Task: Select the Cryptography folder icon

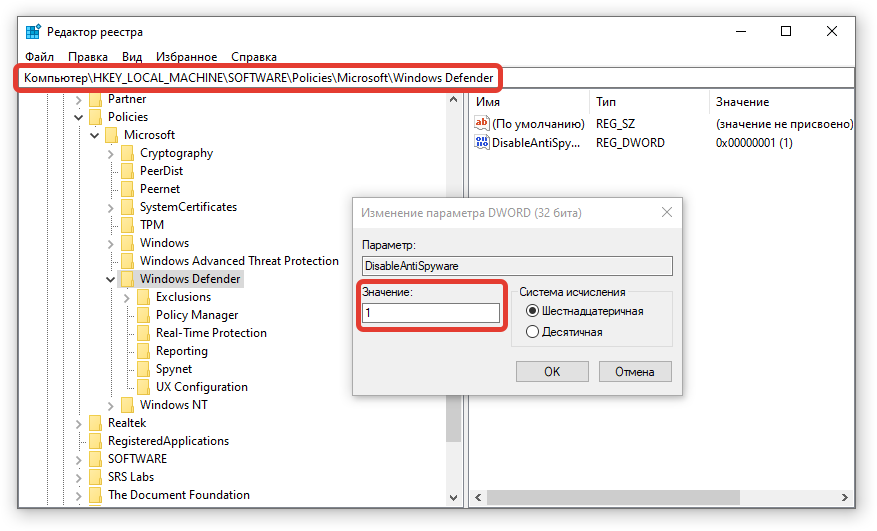Action: pos(127,153)
